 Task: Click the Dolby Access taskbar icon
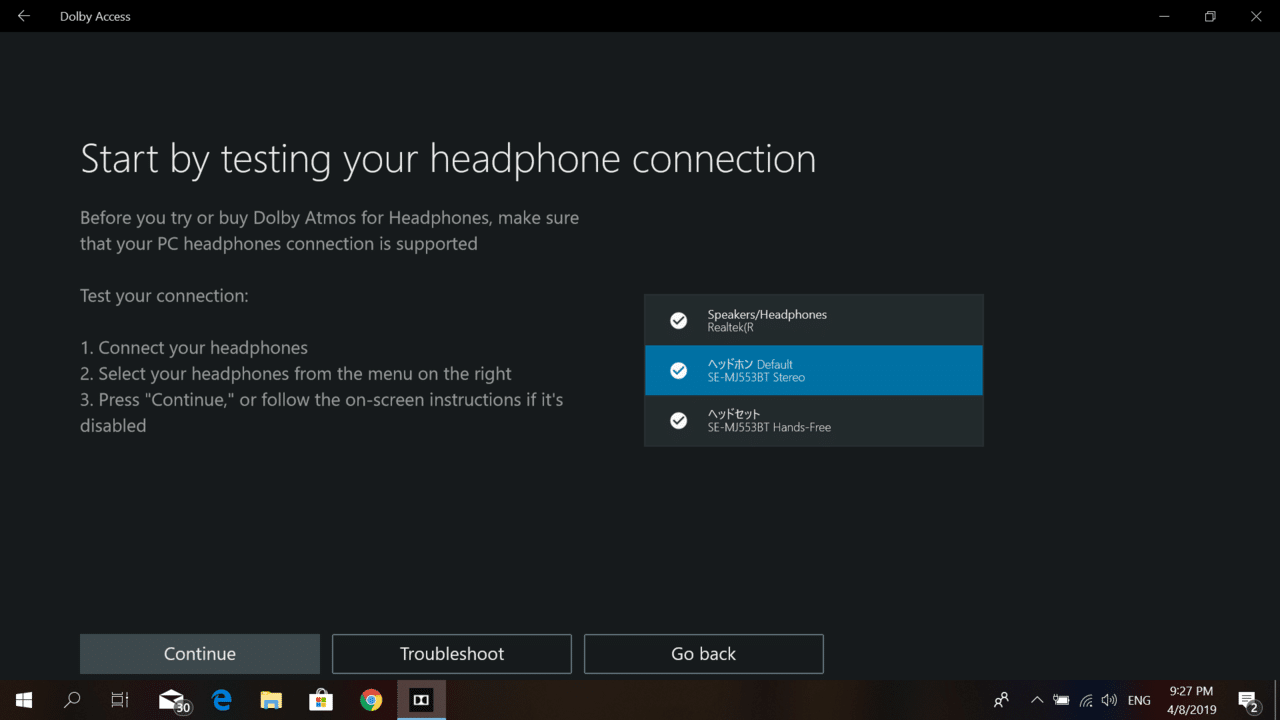(x=421, y=700)
